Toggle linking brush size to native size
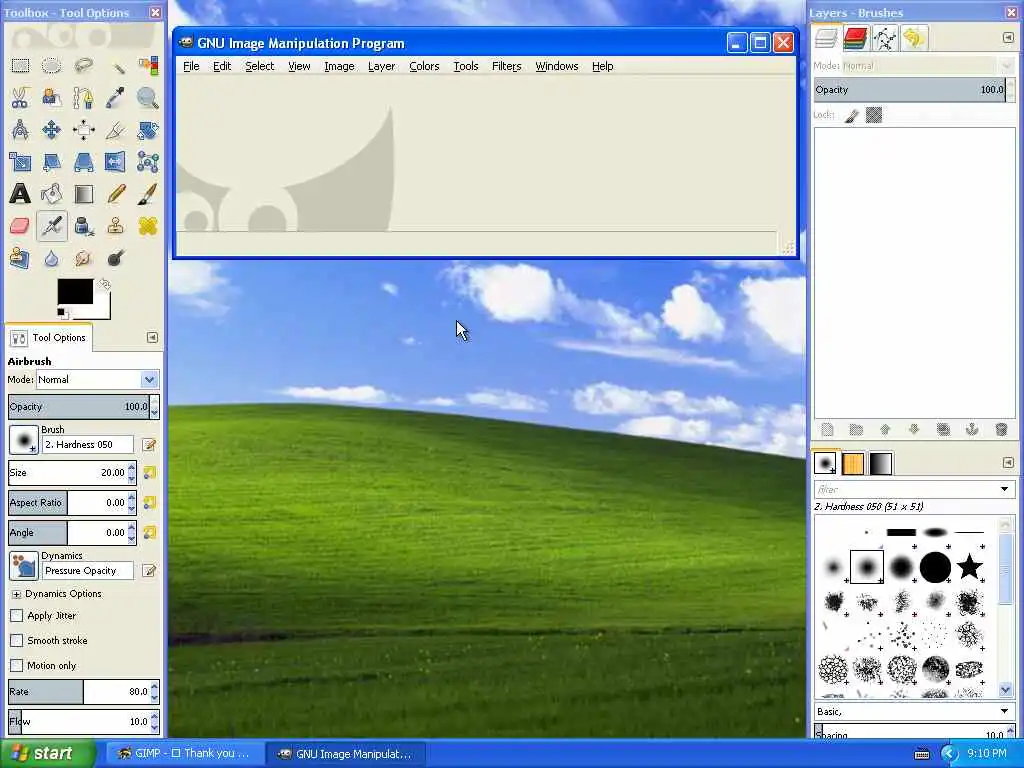This screenshot has height=768, width=1024. 150,472
